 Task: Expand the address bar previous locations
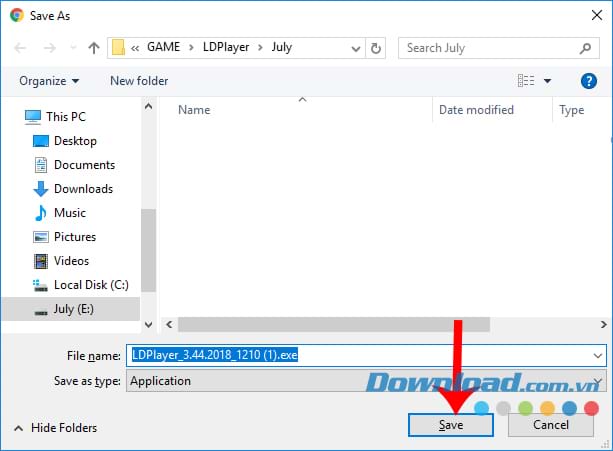(355, 48)
